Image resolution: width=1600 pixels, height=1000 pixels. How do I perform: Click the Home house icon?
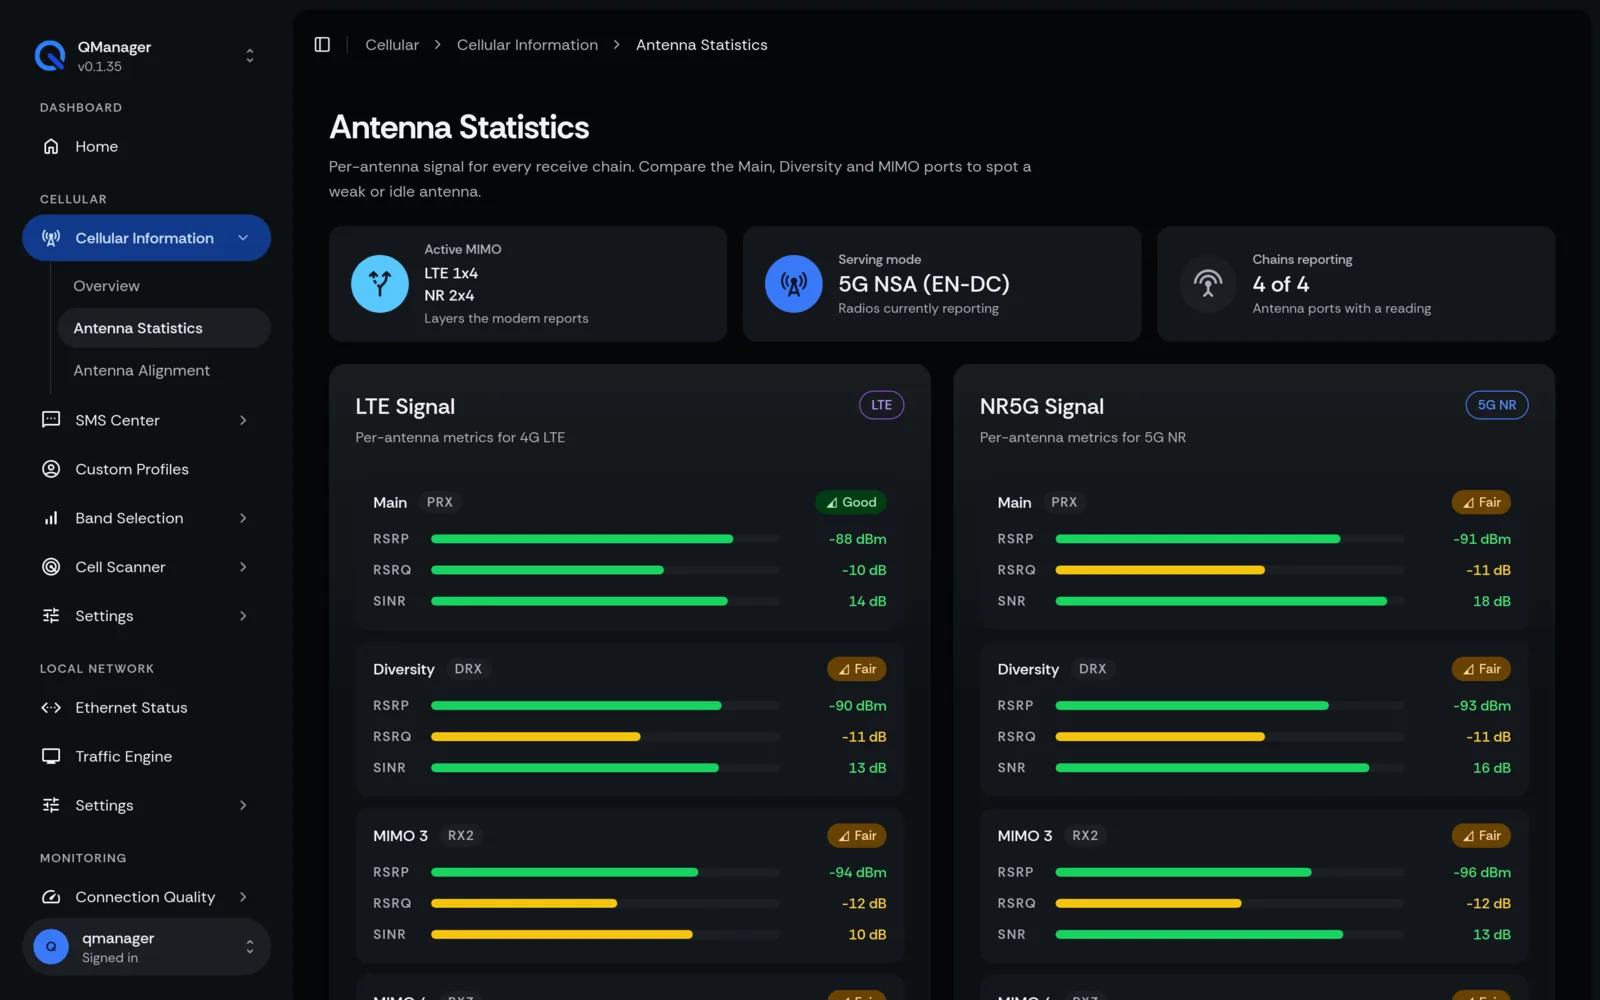[51, 147]
